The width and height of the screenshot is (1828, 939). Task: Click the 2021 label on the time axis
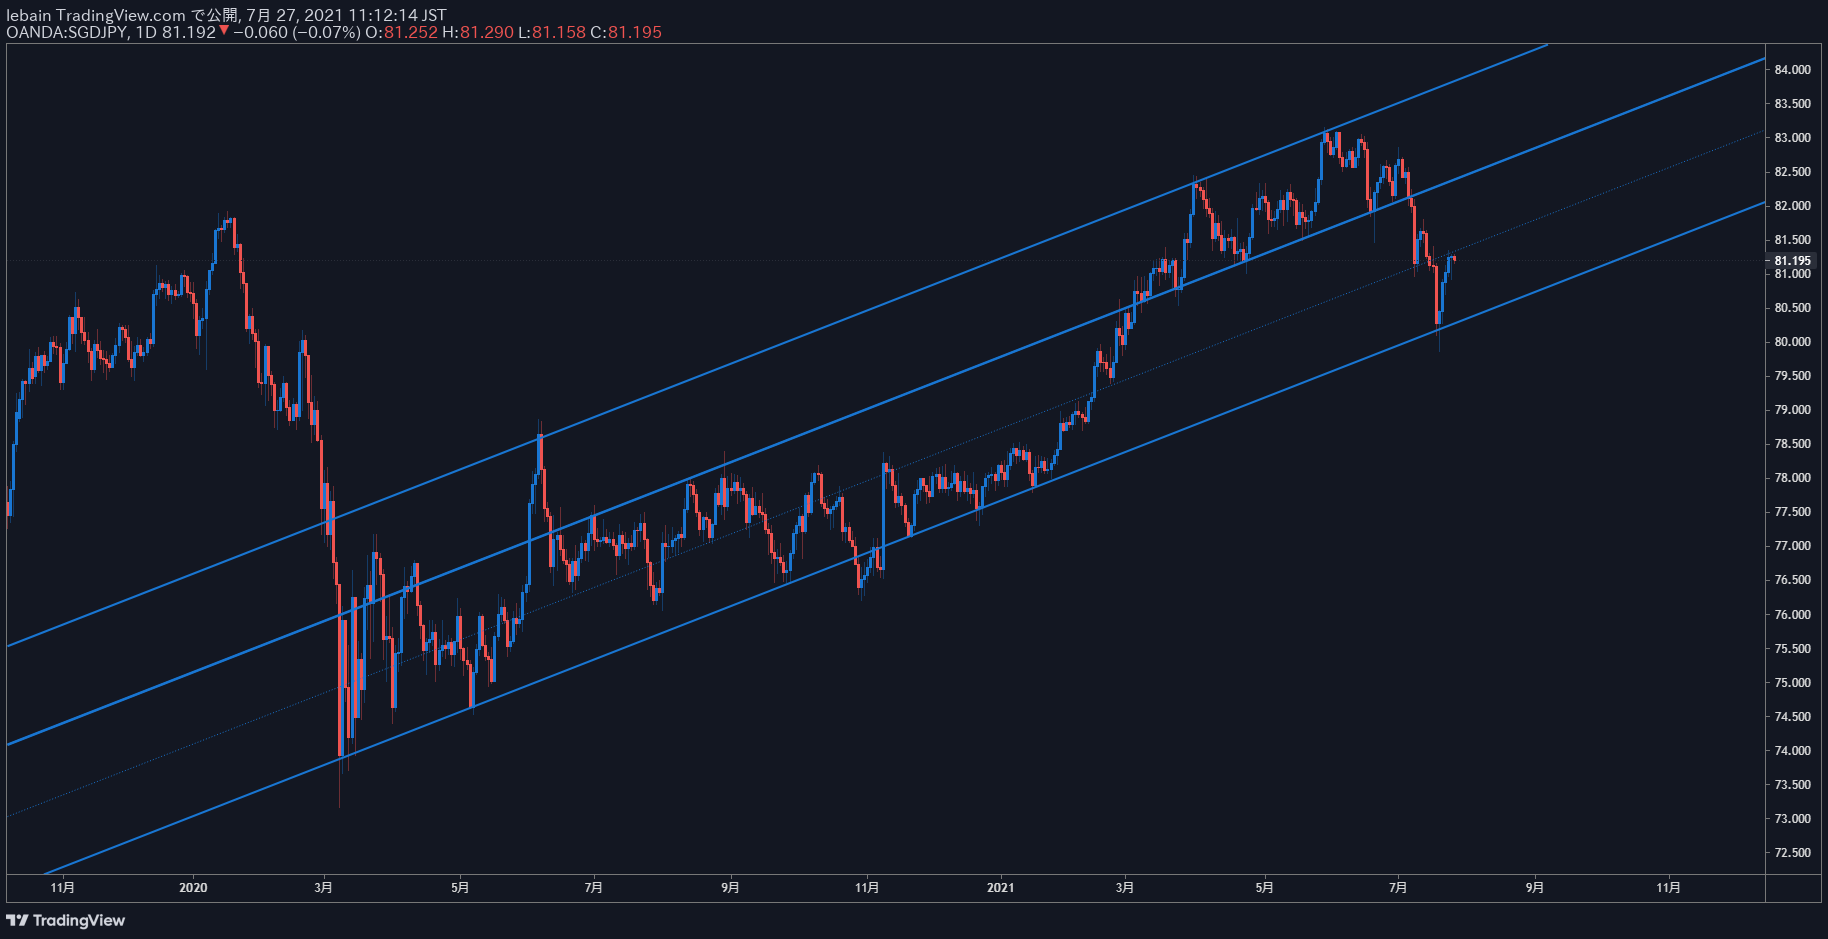click(x=1000, y=888)
